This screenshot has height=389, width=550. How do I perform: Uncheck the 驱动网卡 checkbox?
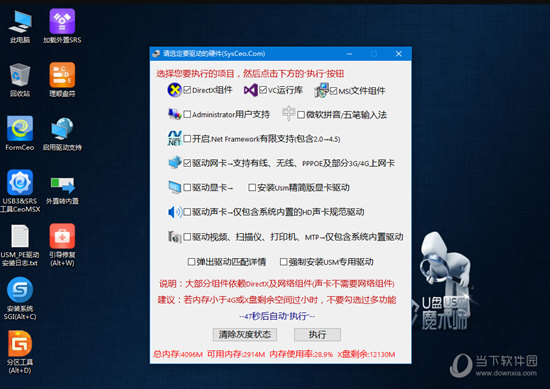187,163
